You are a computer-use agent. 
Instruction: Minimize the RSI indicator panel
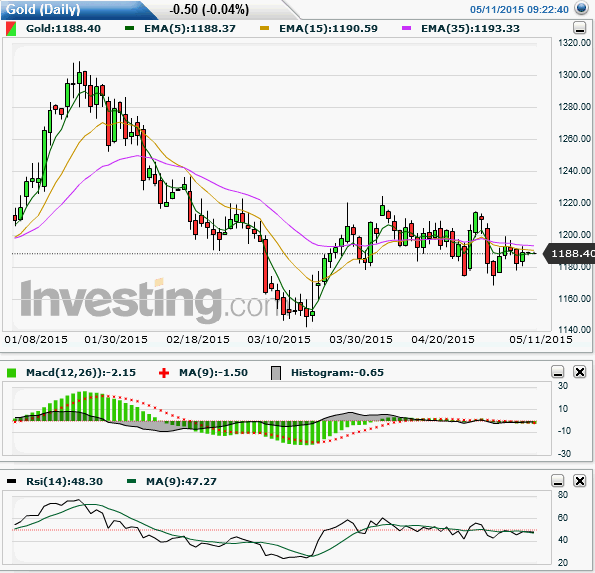(558, 481)
